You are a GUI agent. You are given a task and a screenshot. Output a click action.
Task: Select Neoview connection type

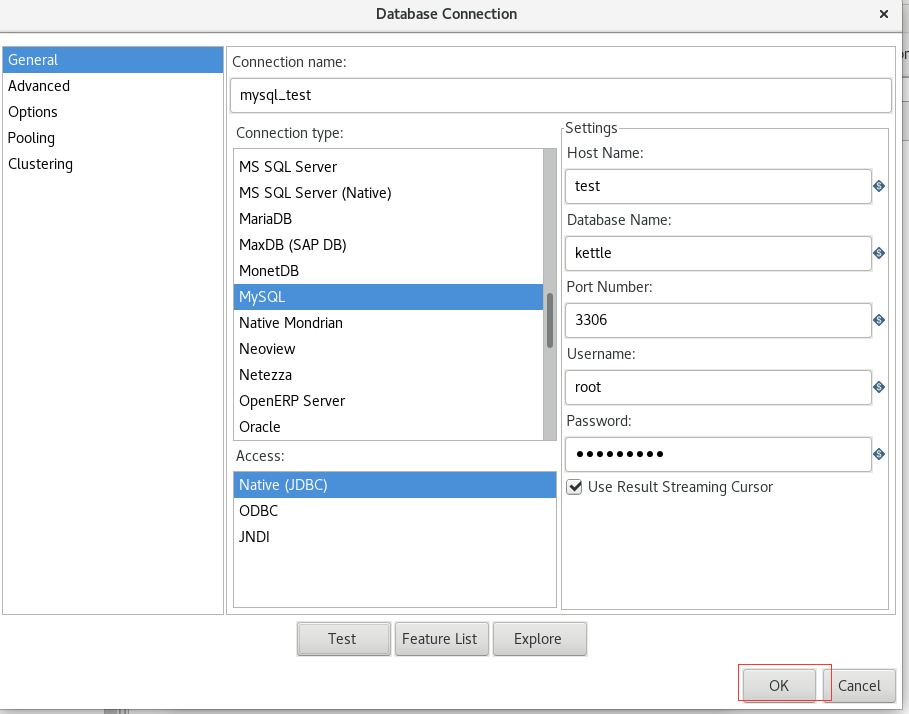pos(388,349)
